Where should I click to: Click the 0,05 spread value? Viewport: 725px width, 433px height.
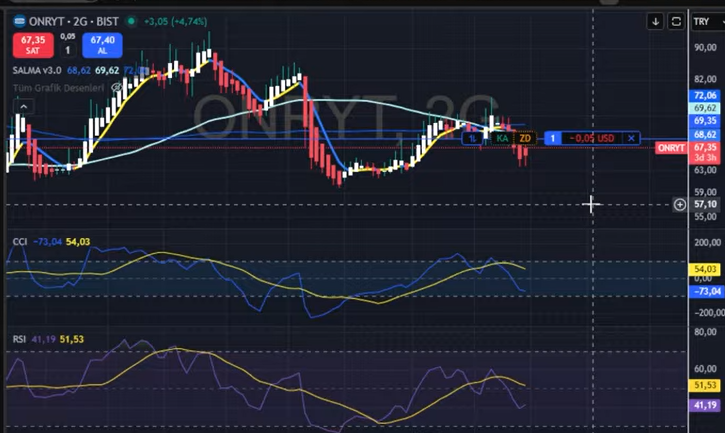point(68,36)
